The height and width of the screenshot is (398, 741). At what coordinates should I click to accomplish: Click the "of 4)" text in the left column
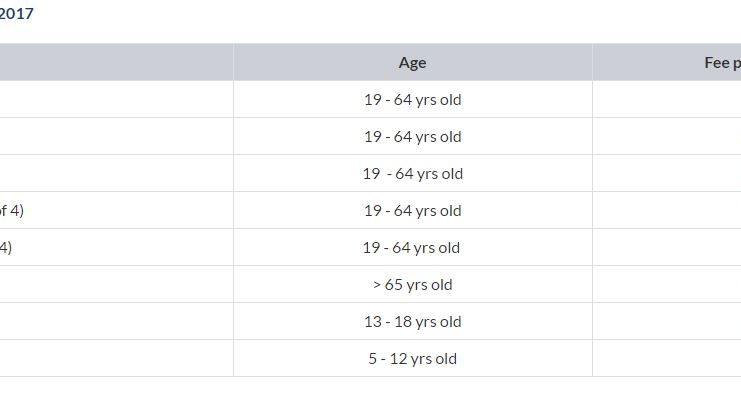coord(11,210)
